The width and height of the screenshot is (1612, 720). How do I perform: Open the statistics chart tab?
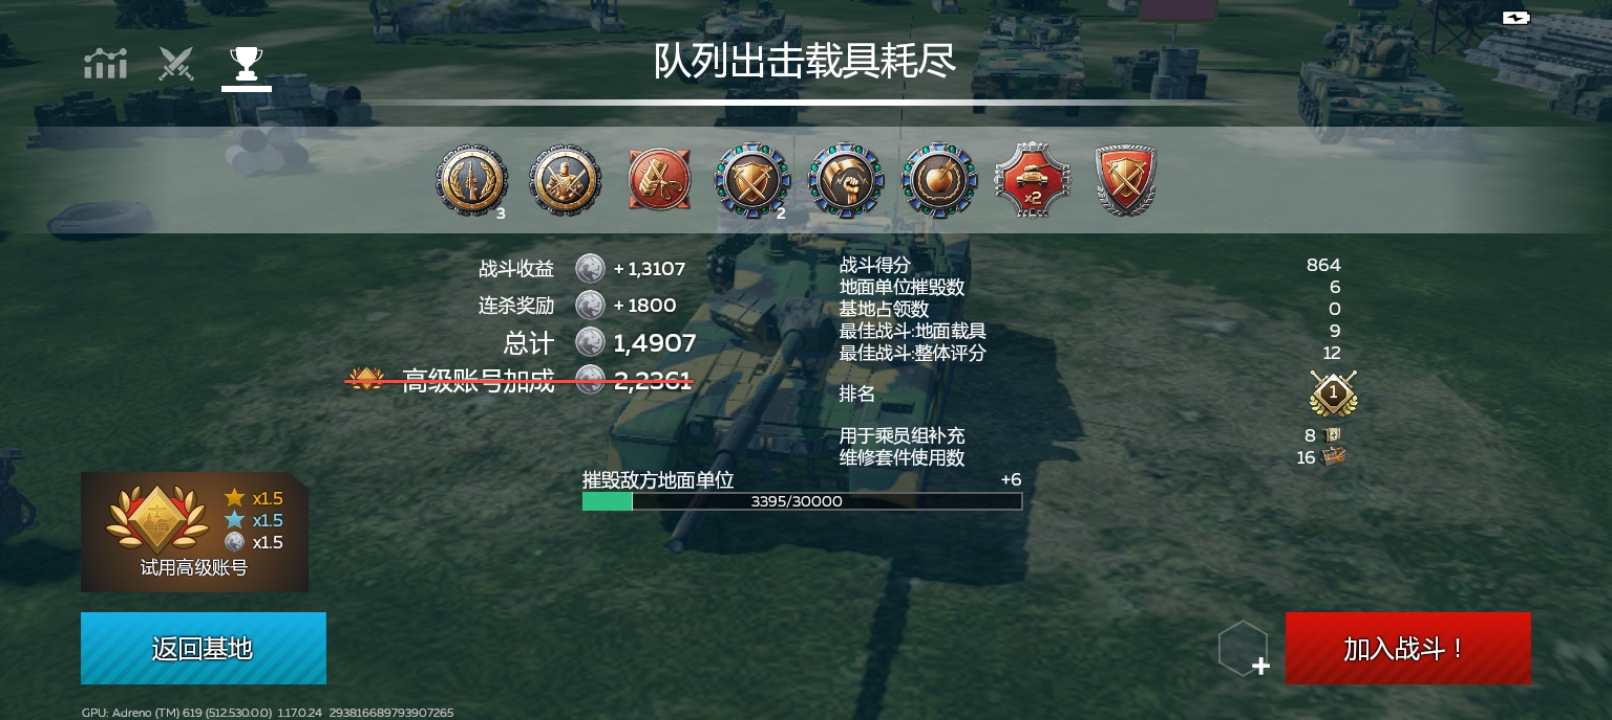(x=105, y=64)
